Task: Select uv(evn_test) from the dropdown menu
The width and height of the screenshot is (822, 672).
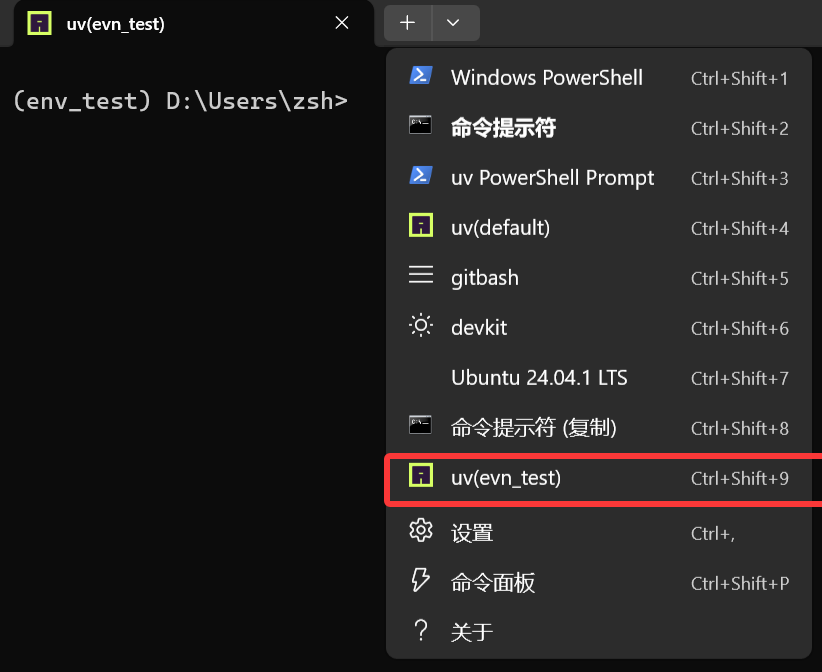Action: [599, 478]
